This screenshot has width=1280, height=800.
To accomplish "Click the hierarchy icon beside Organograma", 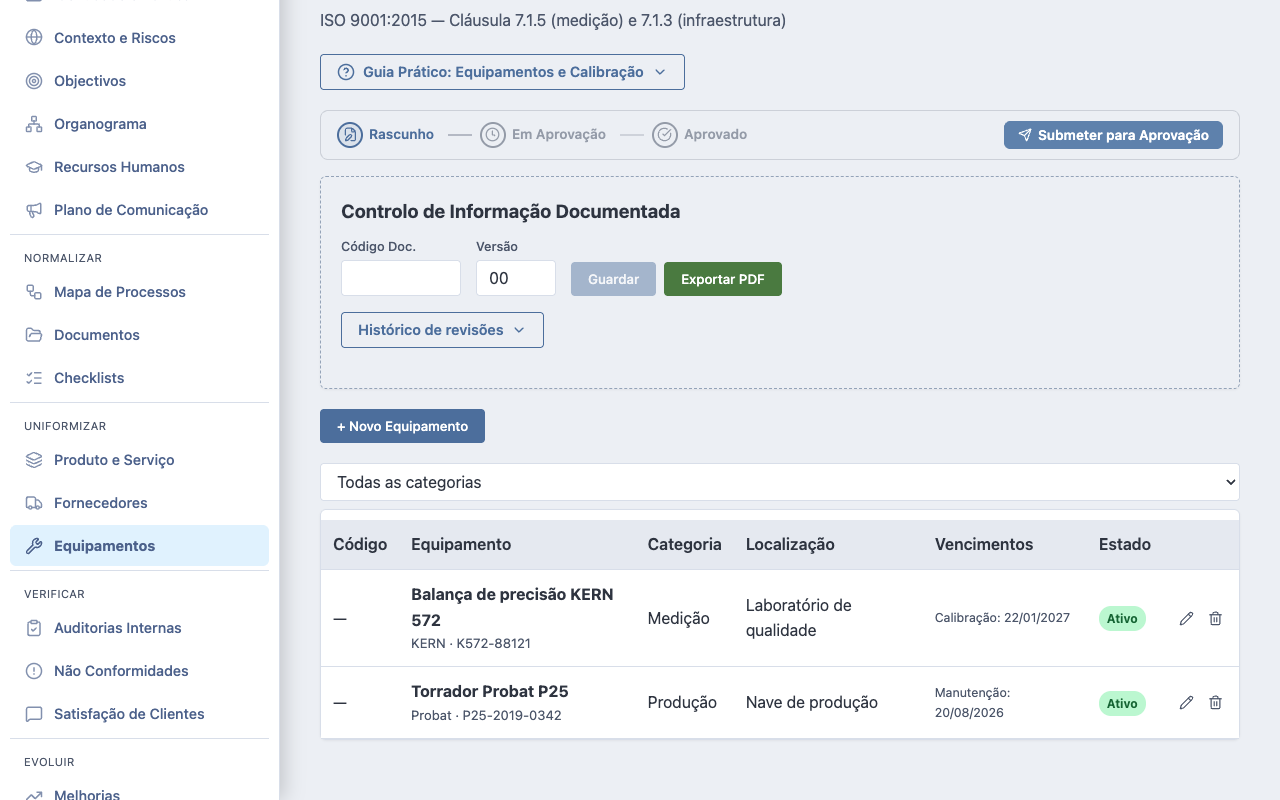I will pyautogui.click(x=34, y=124).
